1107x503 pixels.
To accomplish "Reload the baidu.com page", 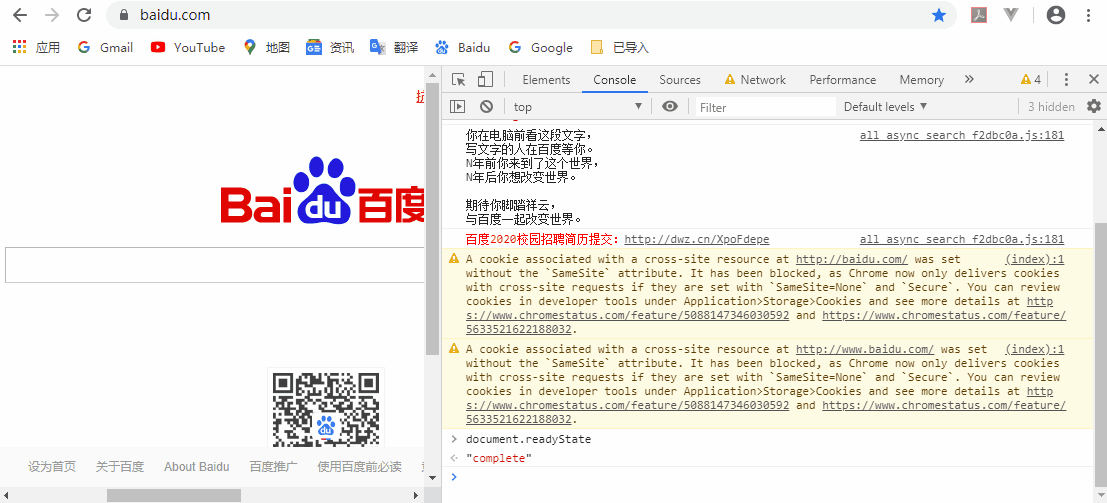I will [84, 15].
